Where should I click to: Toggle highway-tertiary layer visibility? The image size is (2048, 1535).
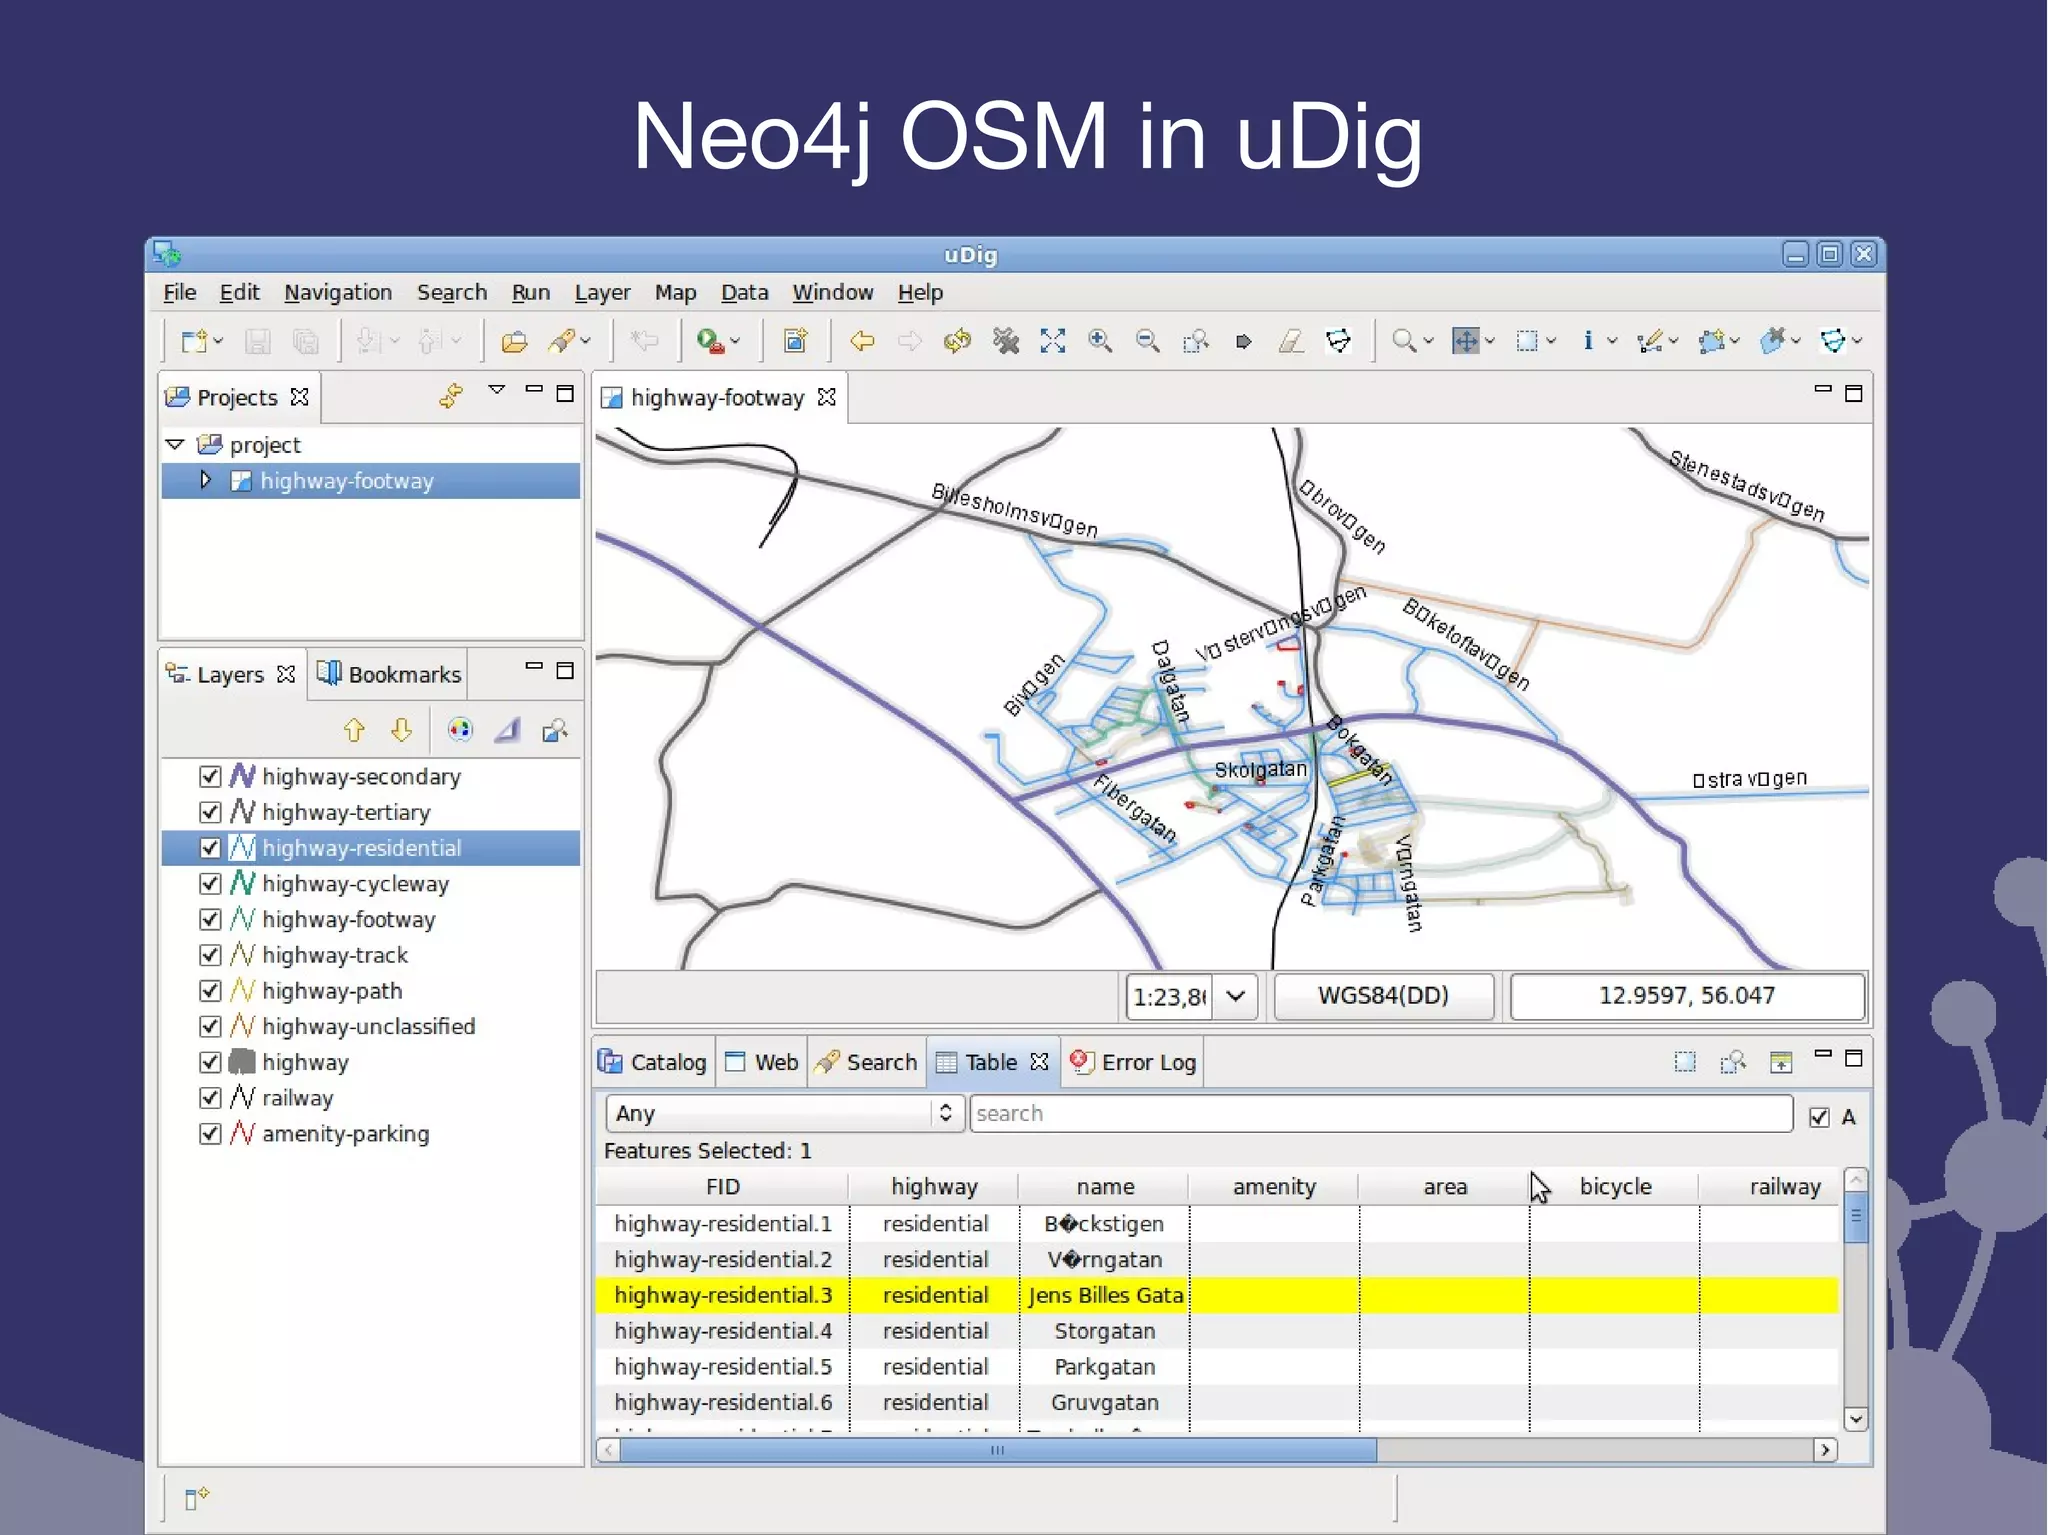coord(210,812)
